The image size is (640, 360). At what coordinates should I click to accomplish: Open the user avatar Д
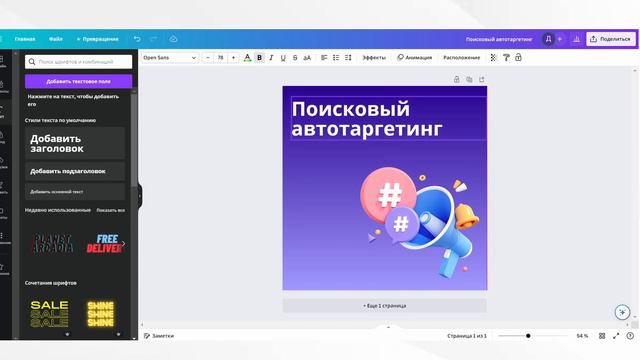point(548,39)
